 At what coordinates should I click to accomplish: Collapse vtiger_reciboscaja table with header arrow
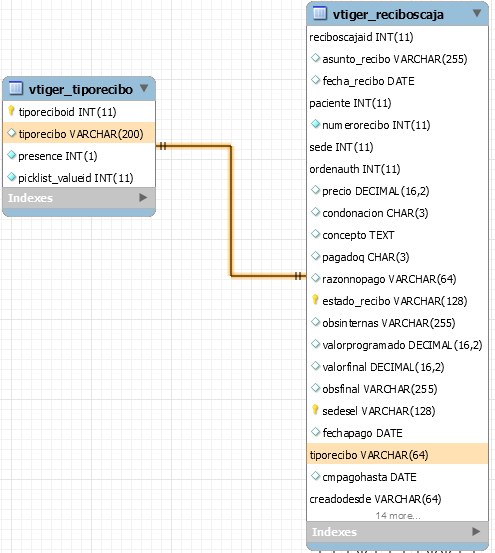coord(477,13)
